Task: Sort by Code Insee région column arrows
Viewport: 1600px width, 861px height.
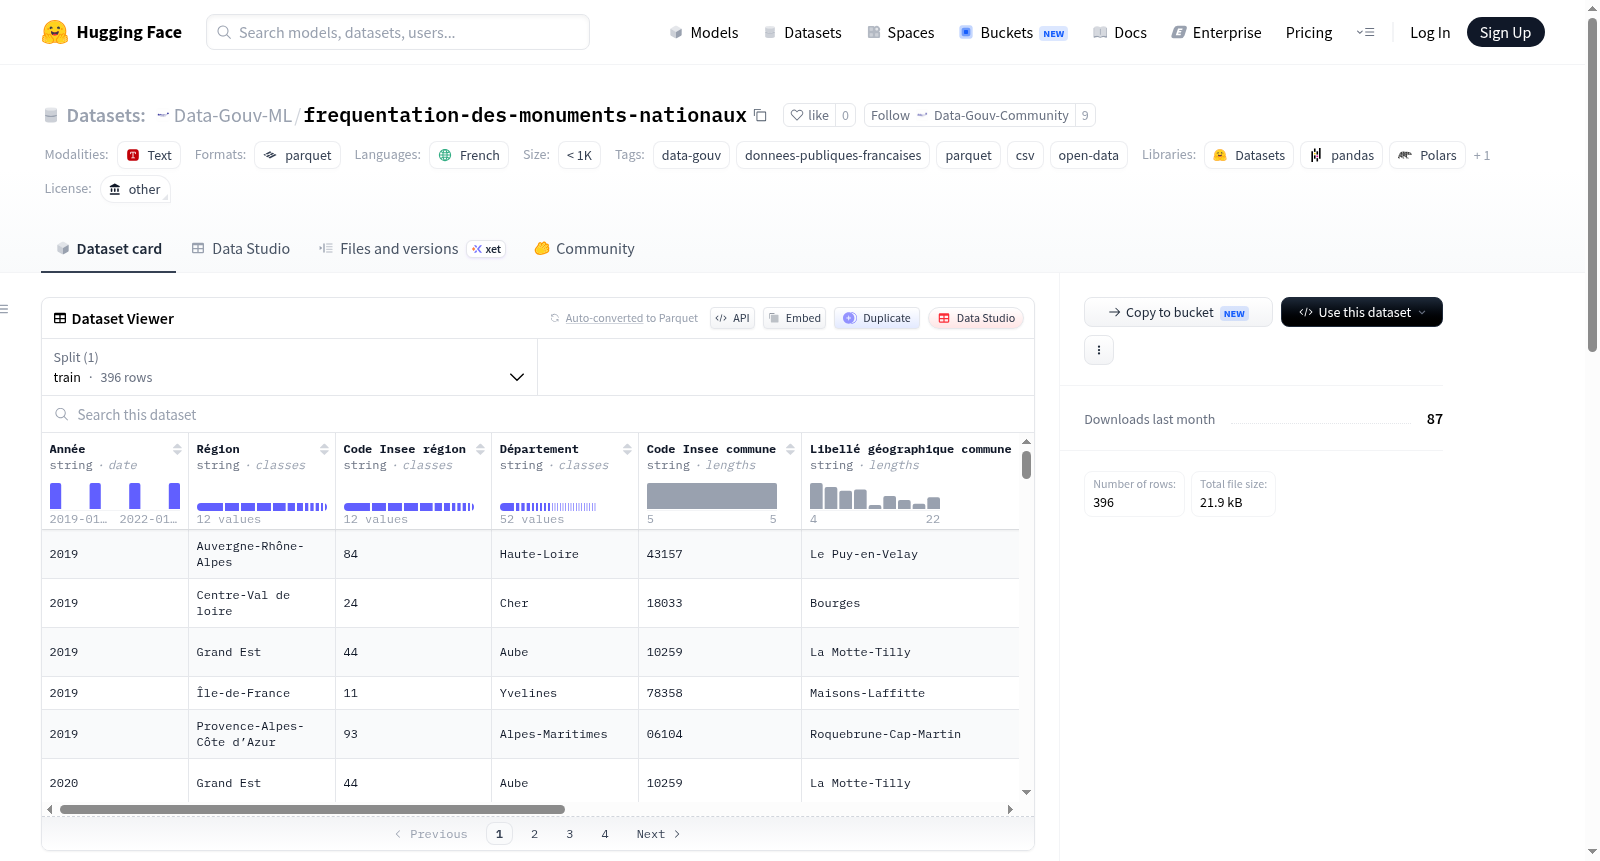Action: pos(480,449)
